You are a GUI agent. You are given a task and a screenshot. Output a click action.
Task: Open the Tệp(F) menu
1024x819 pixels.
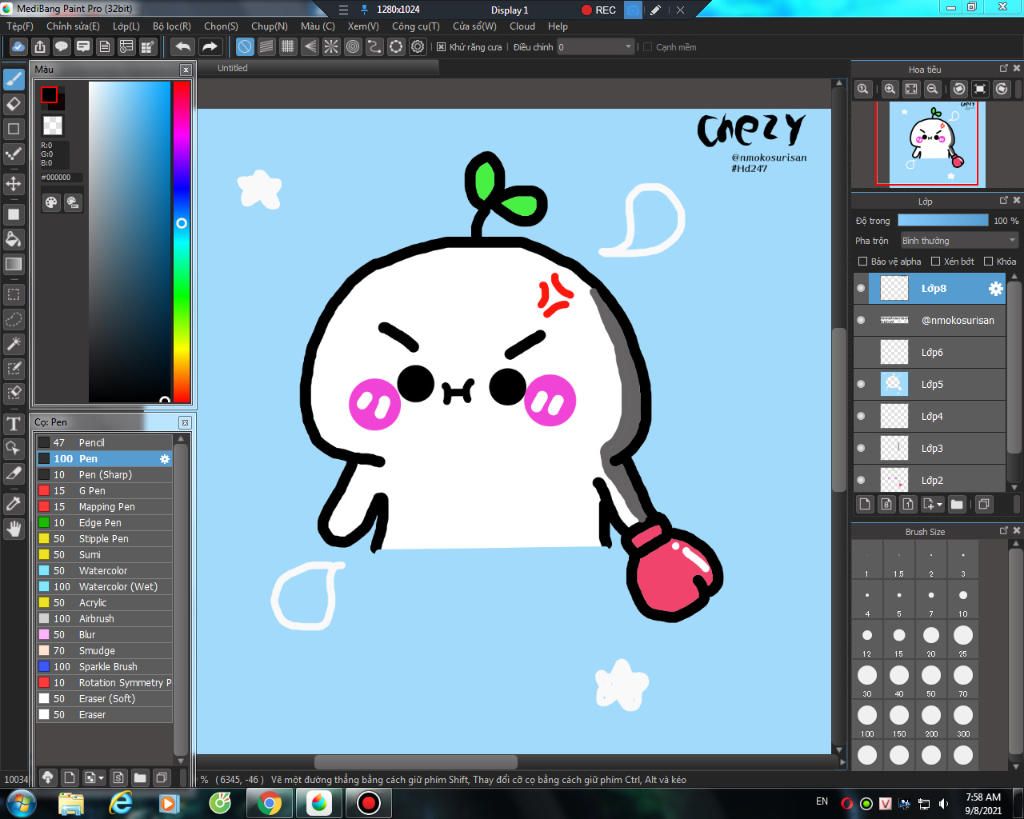pos(20,27)
